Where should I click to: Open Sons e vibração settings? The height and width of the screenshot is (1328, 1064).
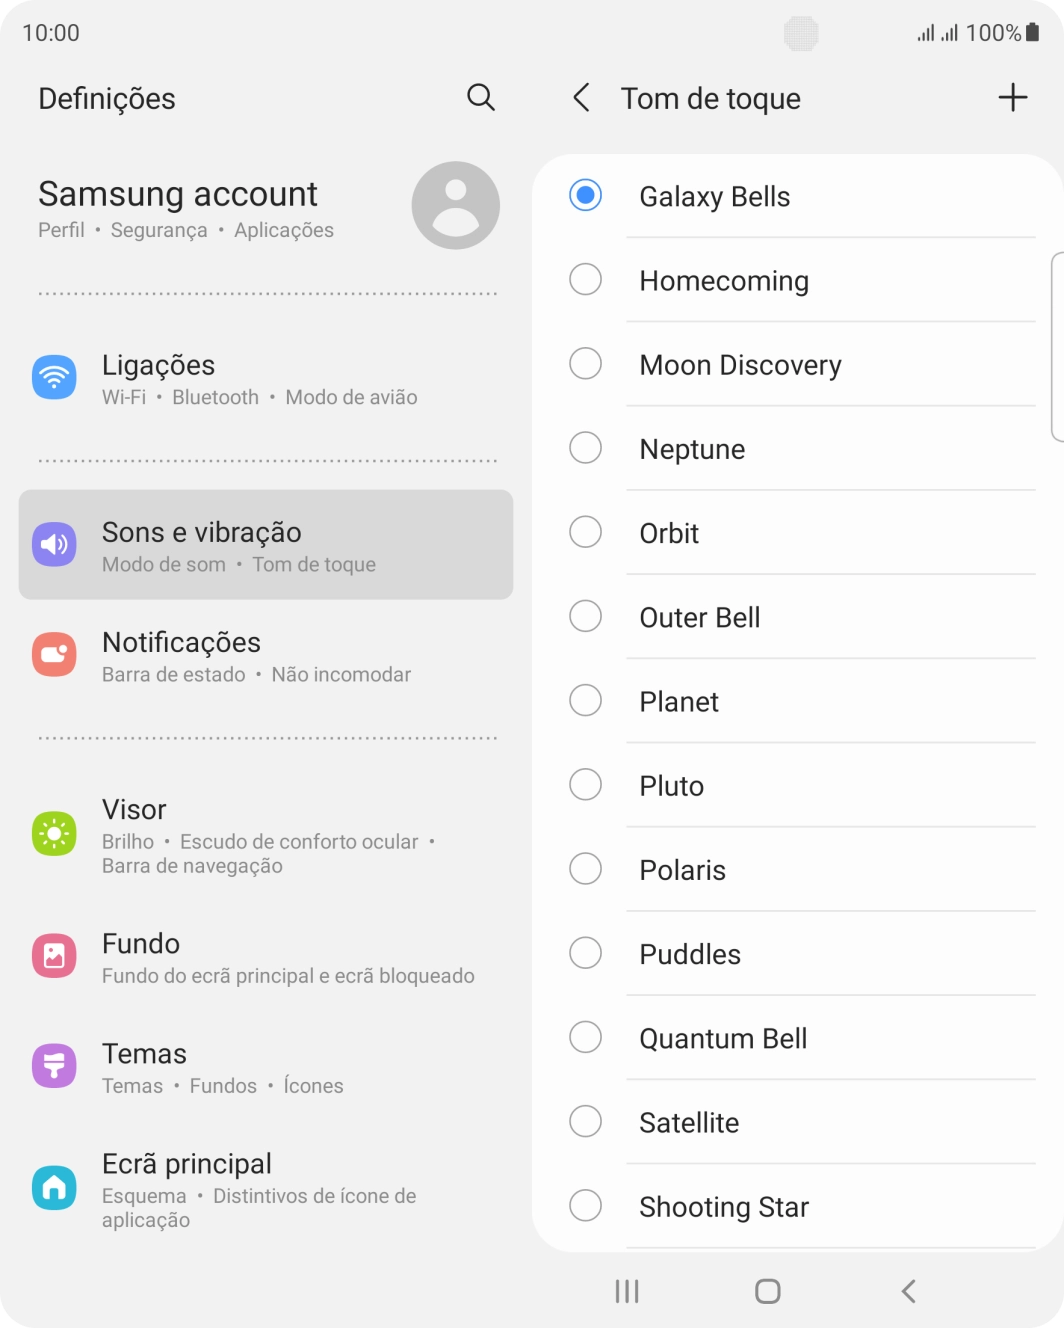[x=266, y=545]
